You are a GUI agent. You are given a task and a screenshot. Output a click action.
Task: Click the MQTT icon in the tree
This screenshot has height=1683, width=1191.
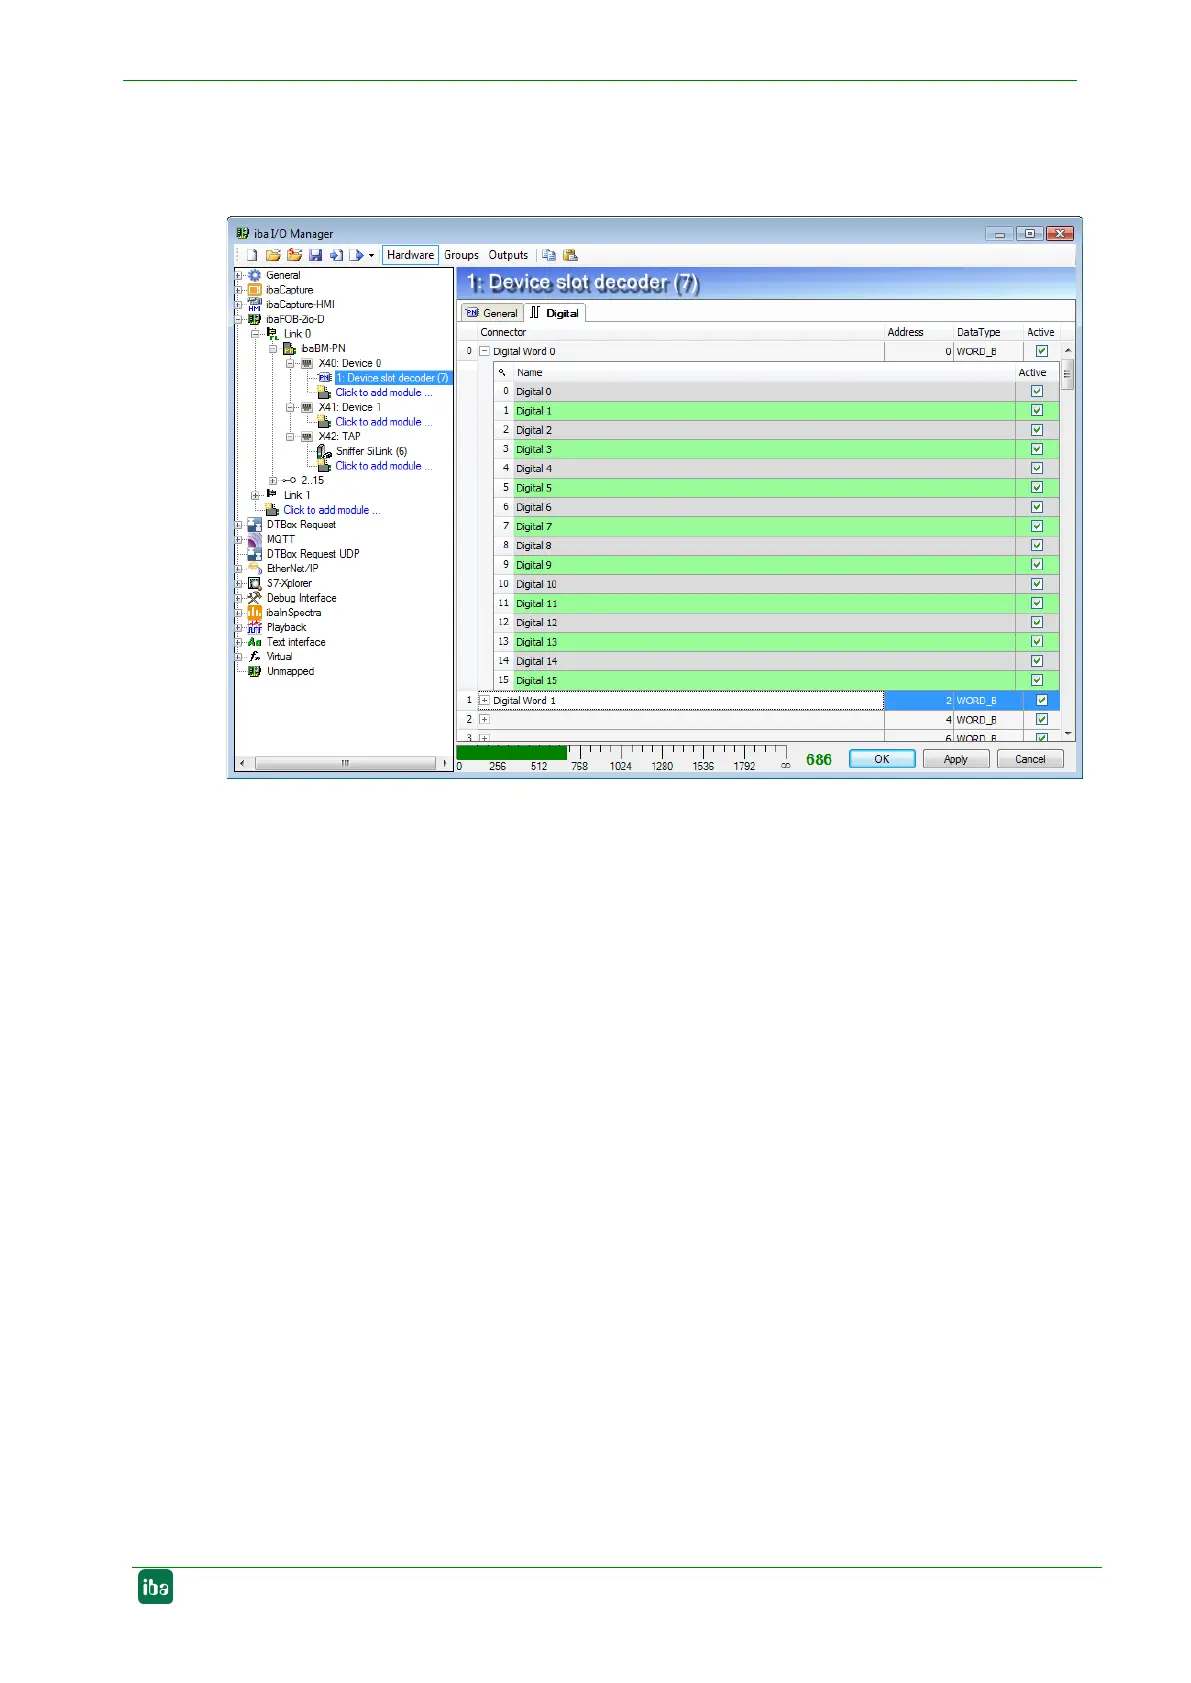254,539
